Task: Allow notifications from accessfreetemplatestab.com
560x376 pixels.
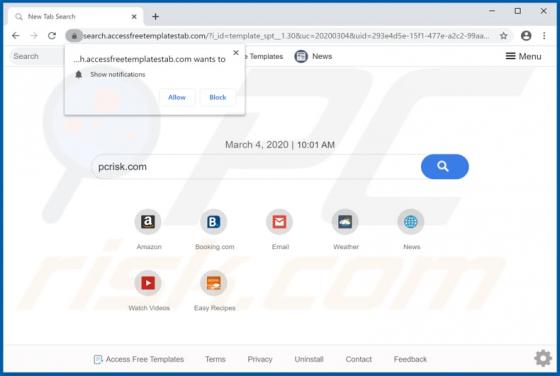Action: 177,97
